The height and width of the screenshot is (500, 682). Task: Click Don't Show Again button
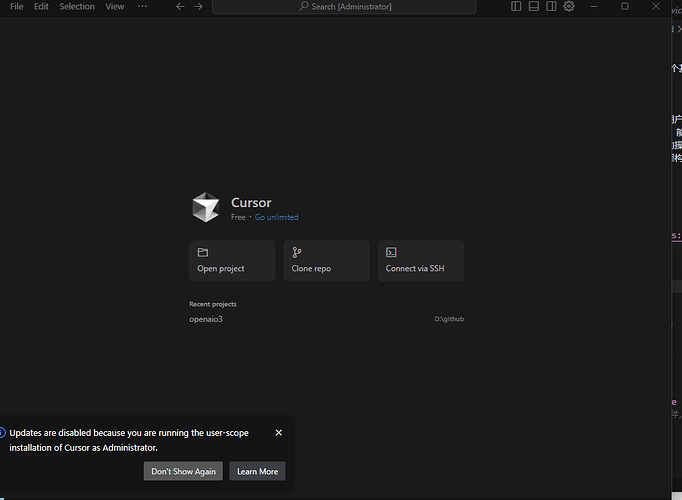(x=183, y=471)
